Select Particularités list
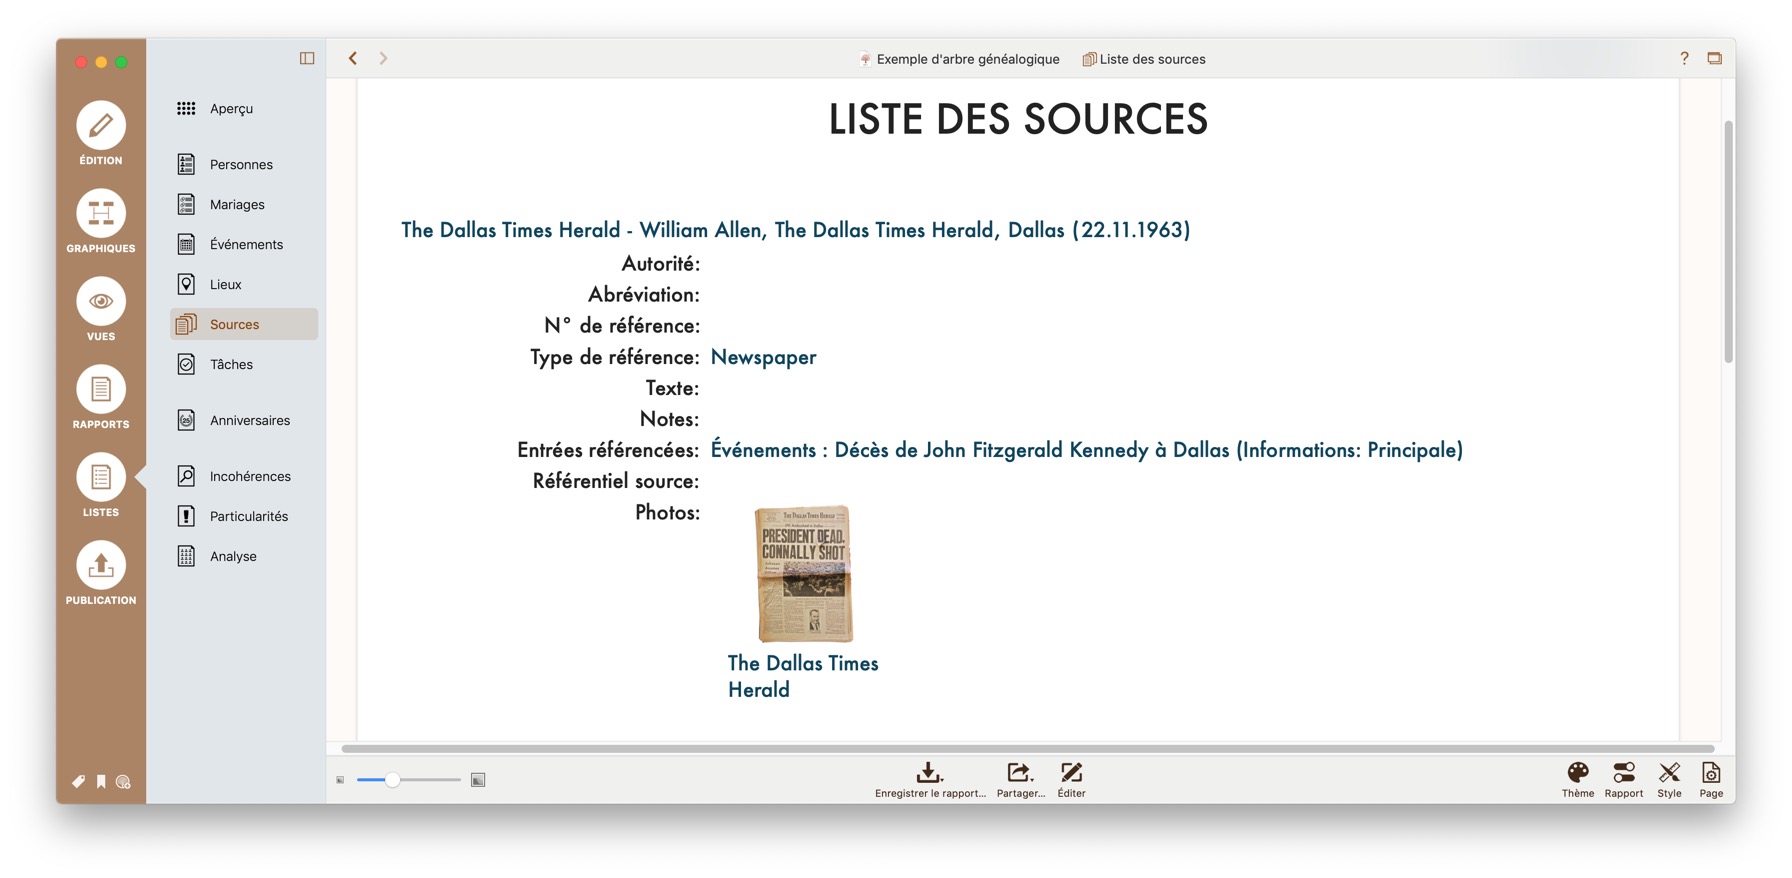1792x878 pixels. pyautogui.click(x=244, y=516)
